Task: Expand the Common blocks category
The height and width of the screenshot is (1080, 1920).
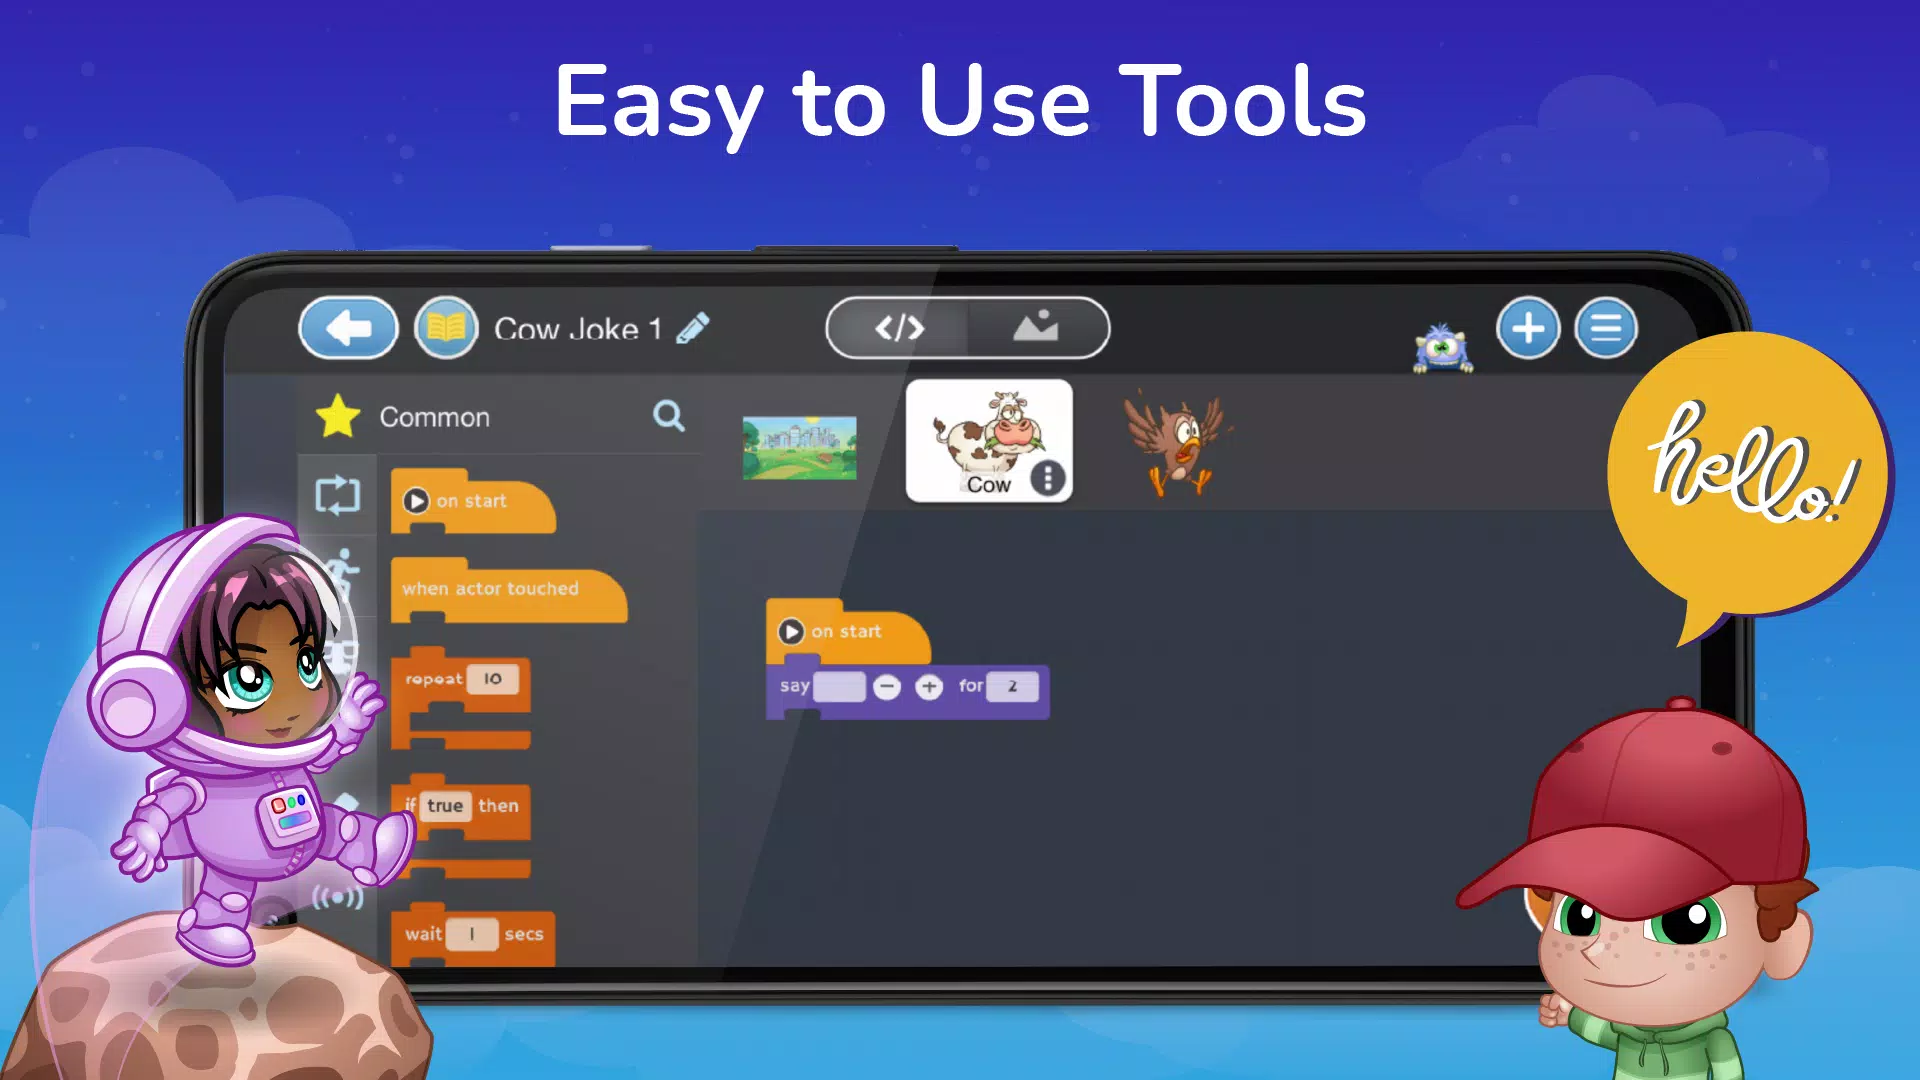Action: click(434, 415)
